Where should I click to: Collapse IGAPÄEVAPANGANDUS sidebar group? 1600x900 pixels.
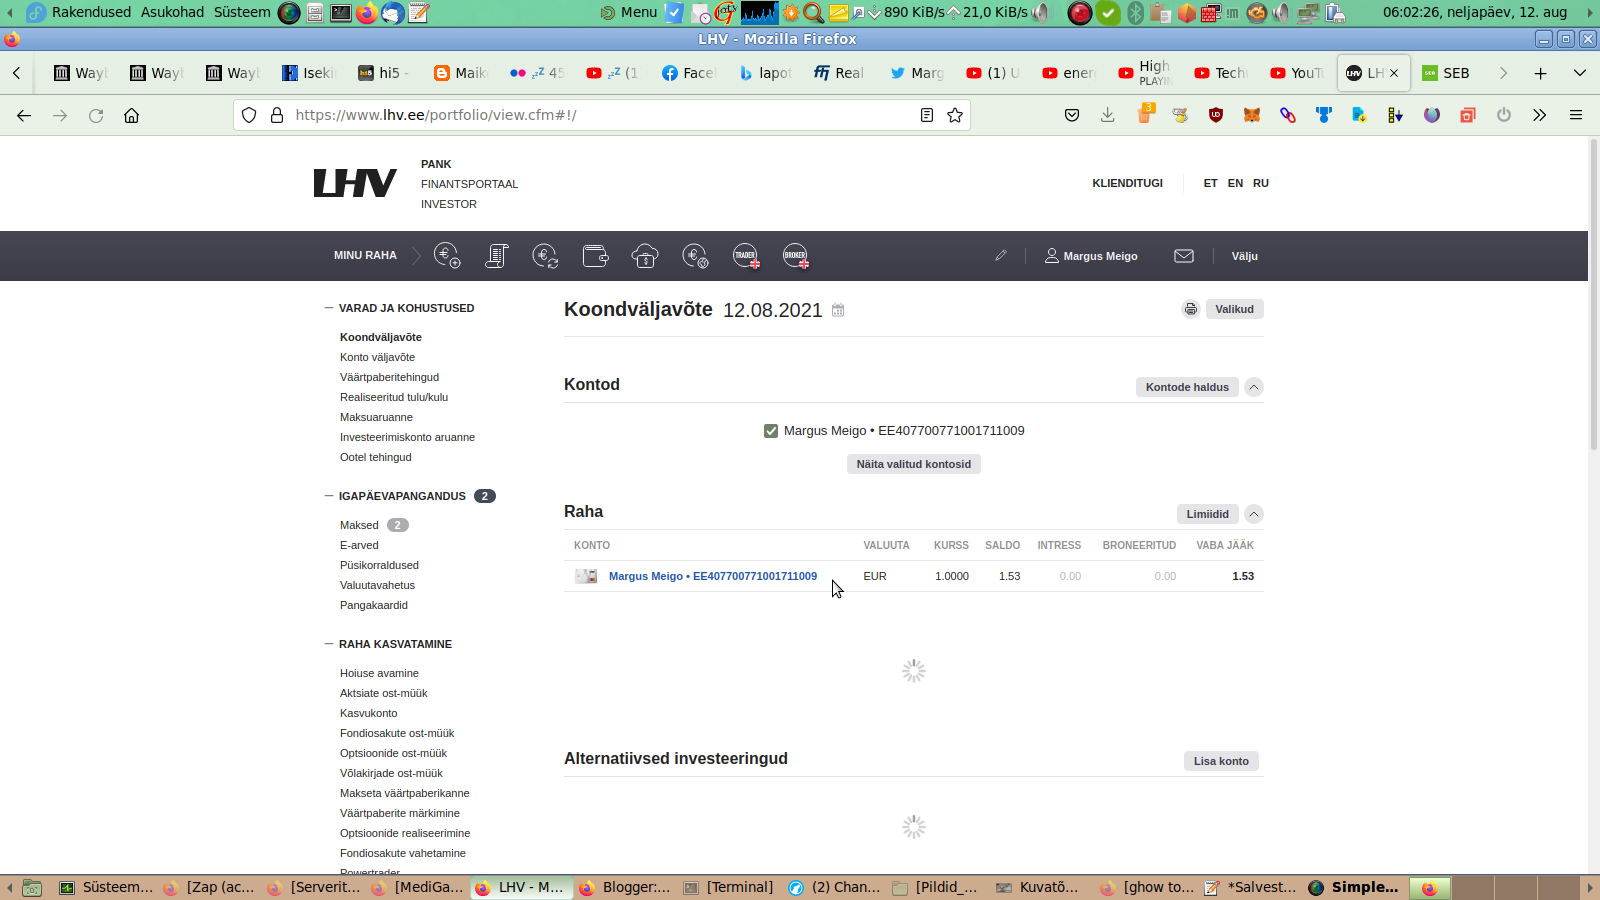(x=329, y=496)
